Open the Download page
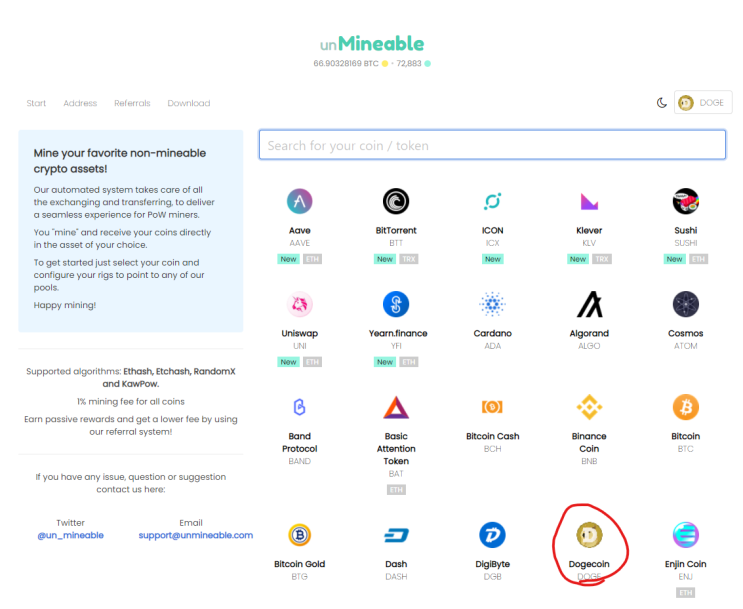 click(x=189, y=104)
